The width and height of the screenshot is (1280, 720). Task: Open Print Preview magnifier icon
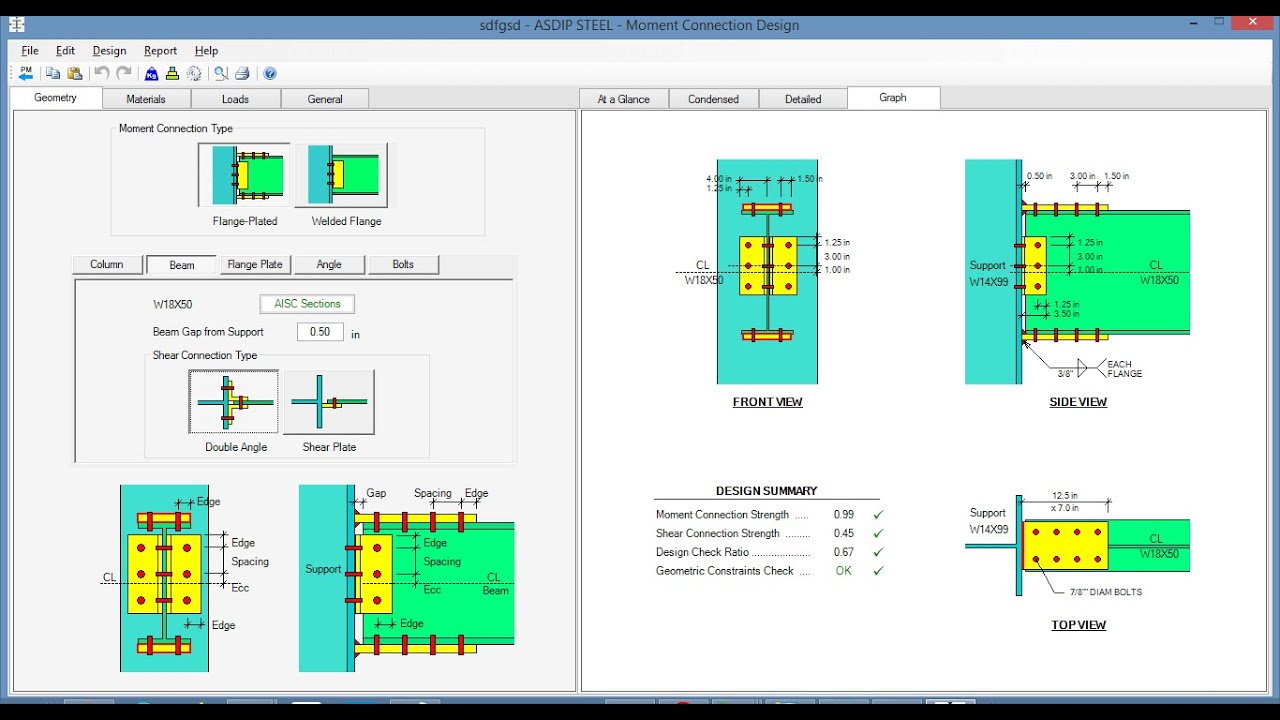point(221,73)
